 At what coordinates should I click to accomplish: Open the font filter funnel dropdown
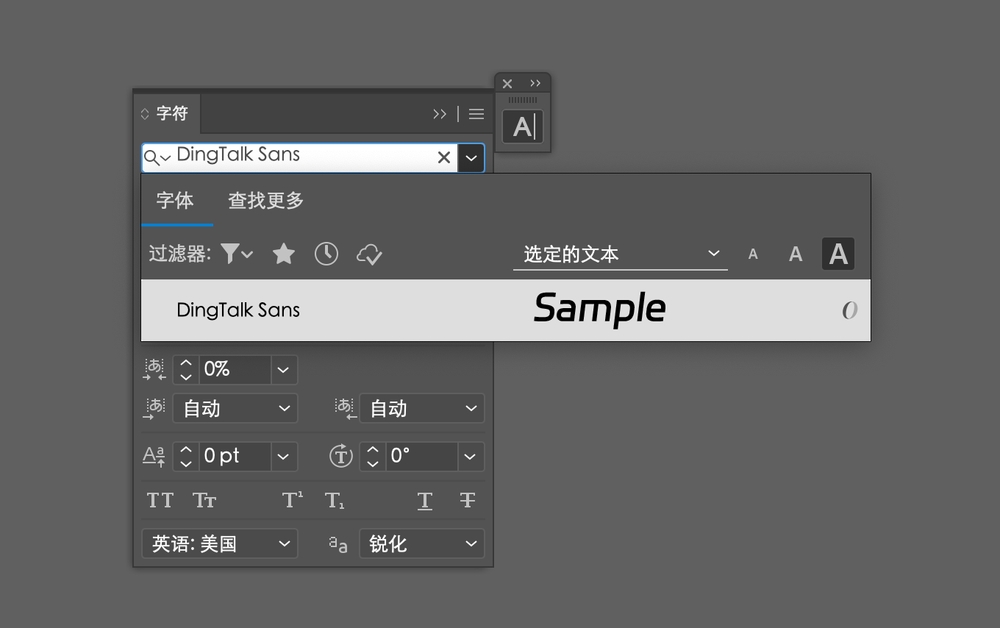click(236, 254)
